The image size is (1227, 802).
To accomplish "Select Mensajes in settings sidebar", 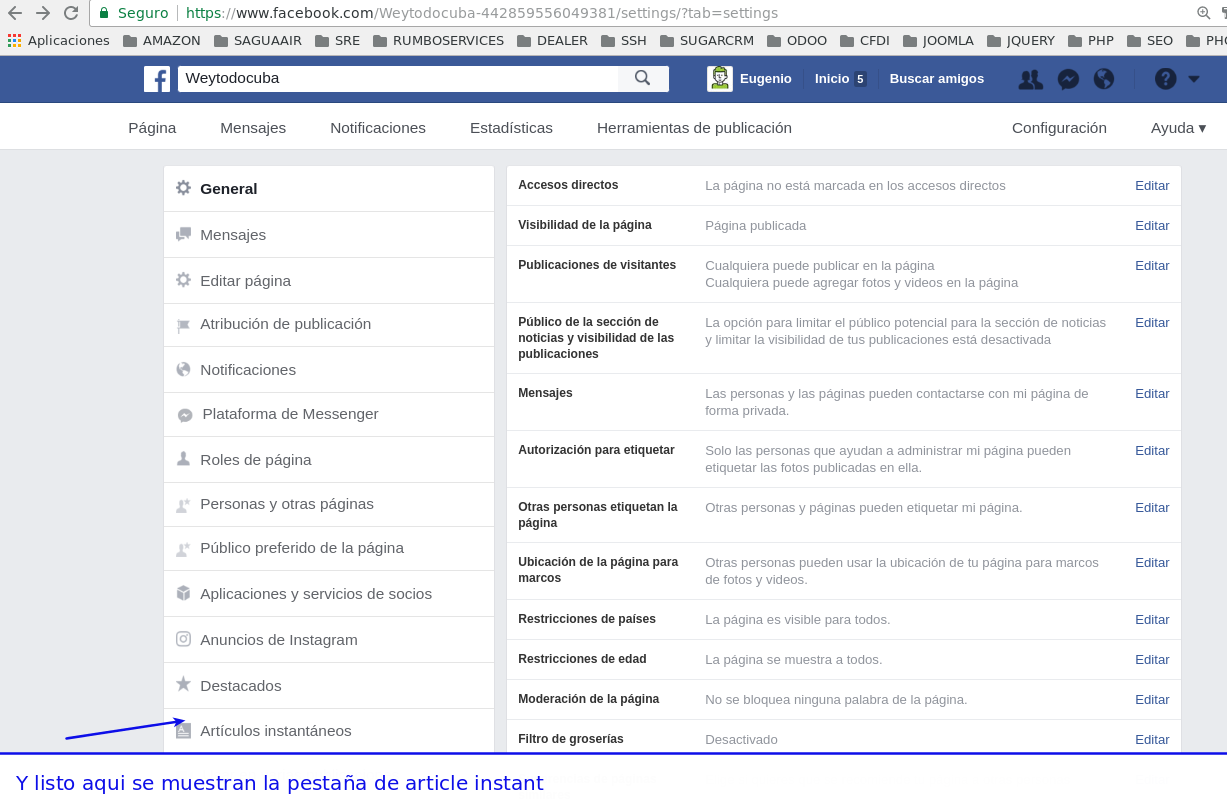I will point(329,235).
